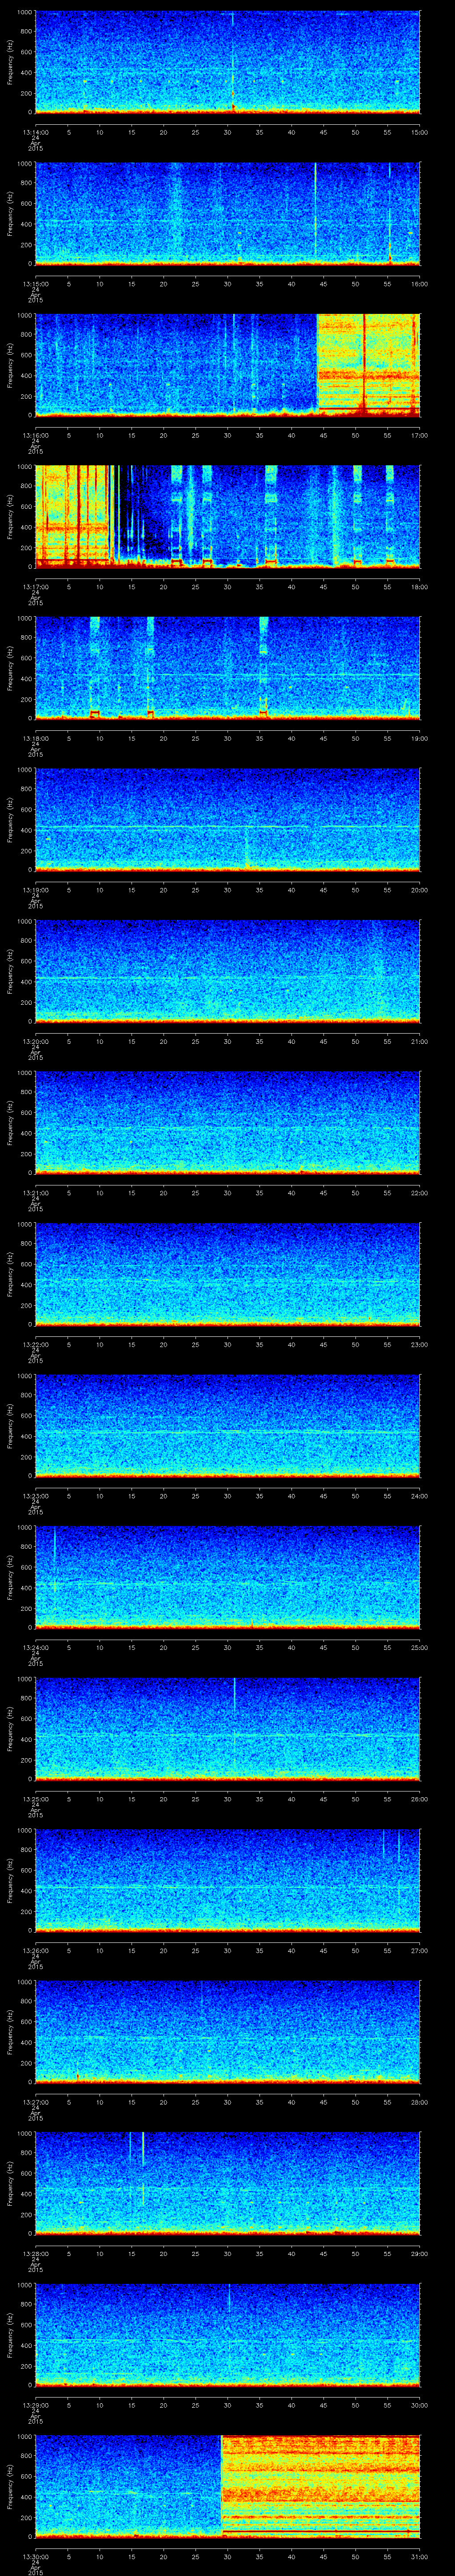Select the spectrogram panel starting at 13:29:00
The width and height of the screenshot is (455, 2576).
[x=227, y=2334]
